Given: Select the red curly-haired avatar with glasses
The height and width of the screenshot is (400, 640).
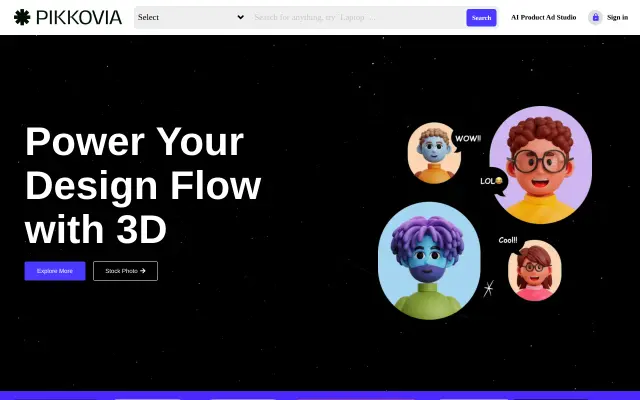Looking at the screenshot, I should 540,165.
